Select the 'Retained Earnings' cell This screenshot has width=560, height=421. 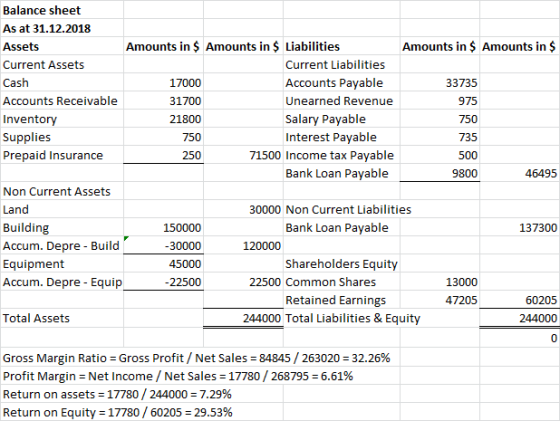341,300
